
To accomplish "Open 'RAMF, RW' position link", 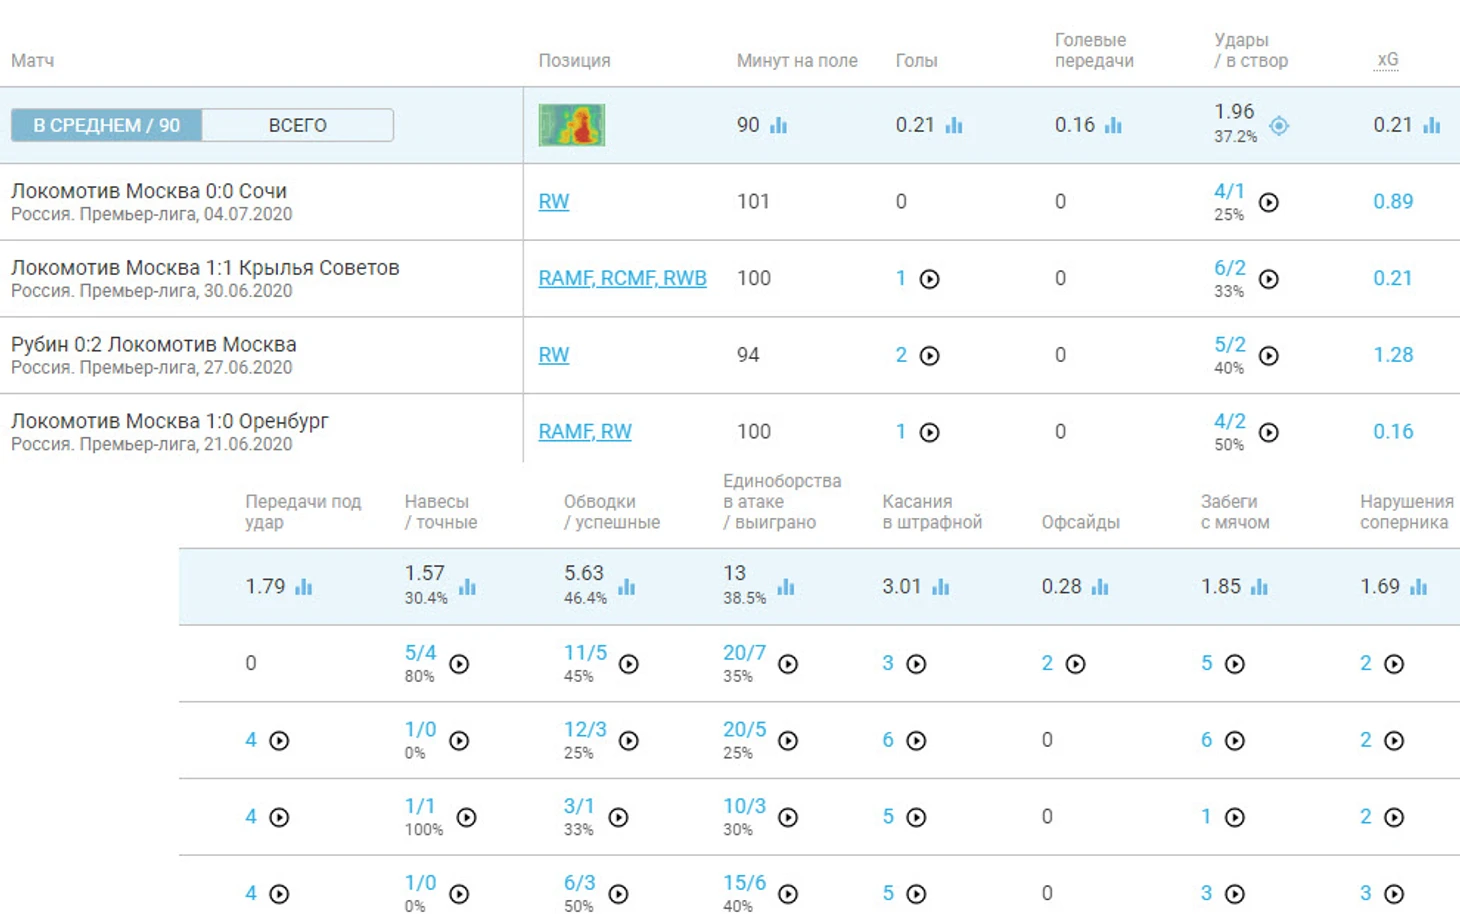I will point(585,431).
